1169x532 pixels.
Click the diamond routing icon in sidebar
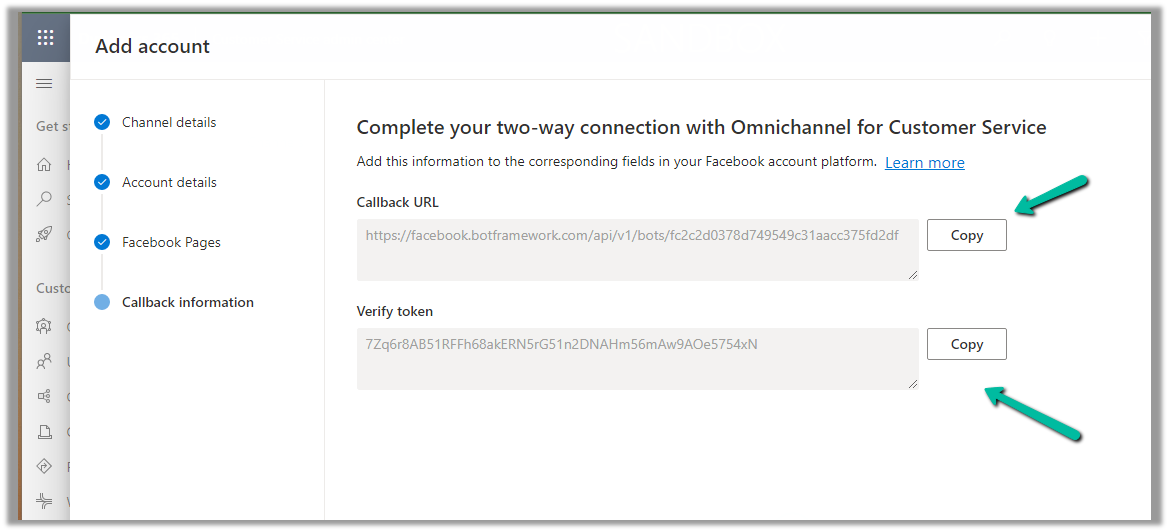[44, 466]
